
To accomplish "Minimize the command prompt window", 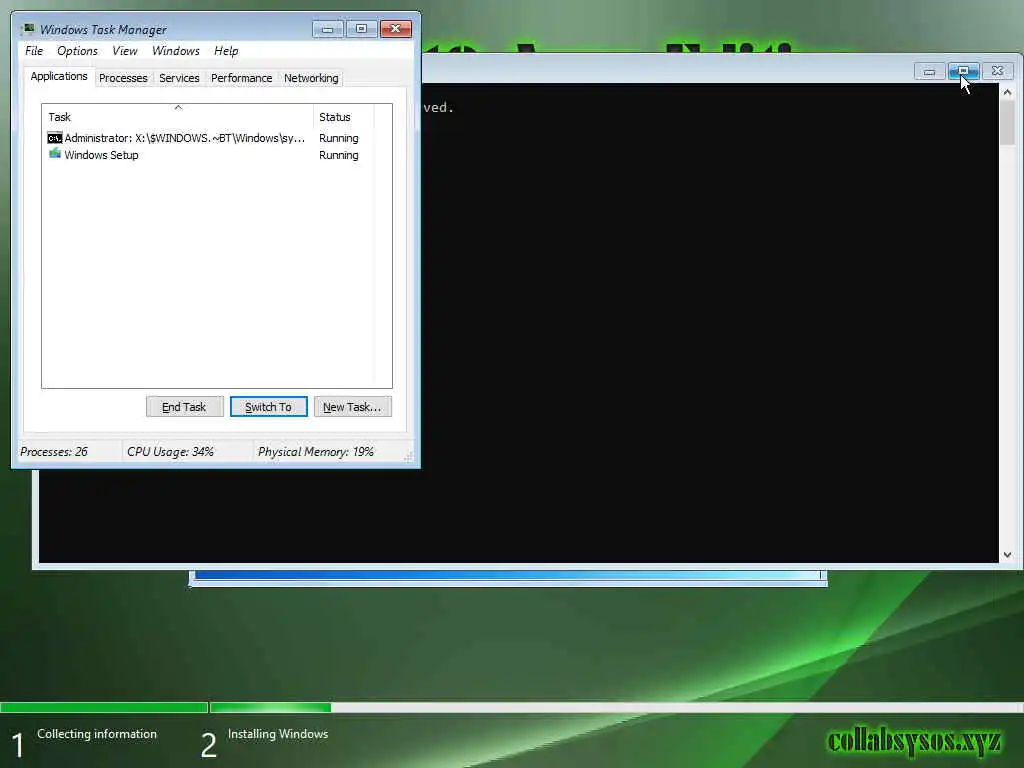I will click(x=929, y=71).
